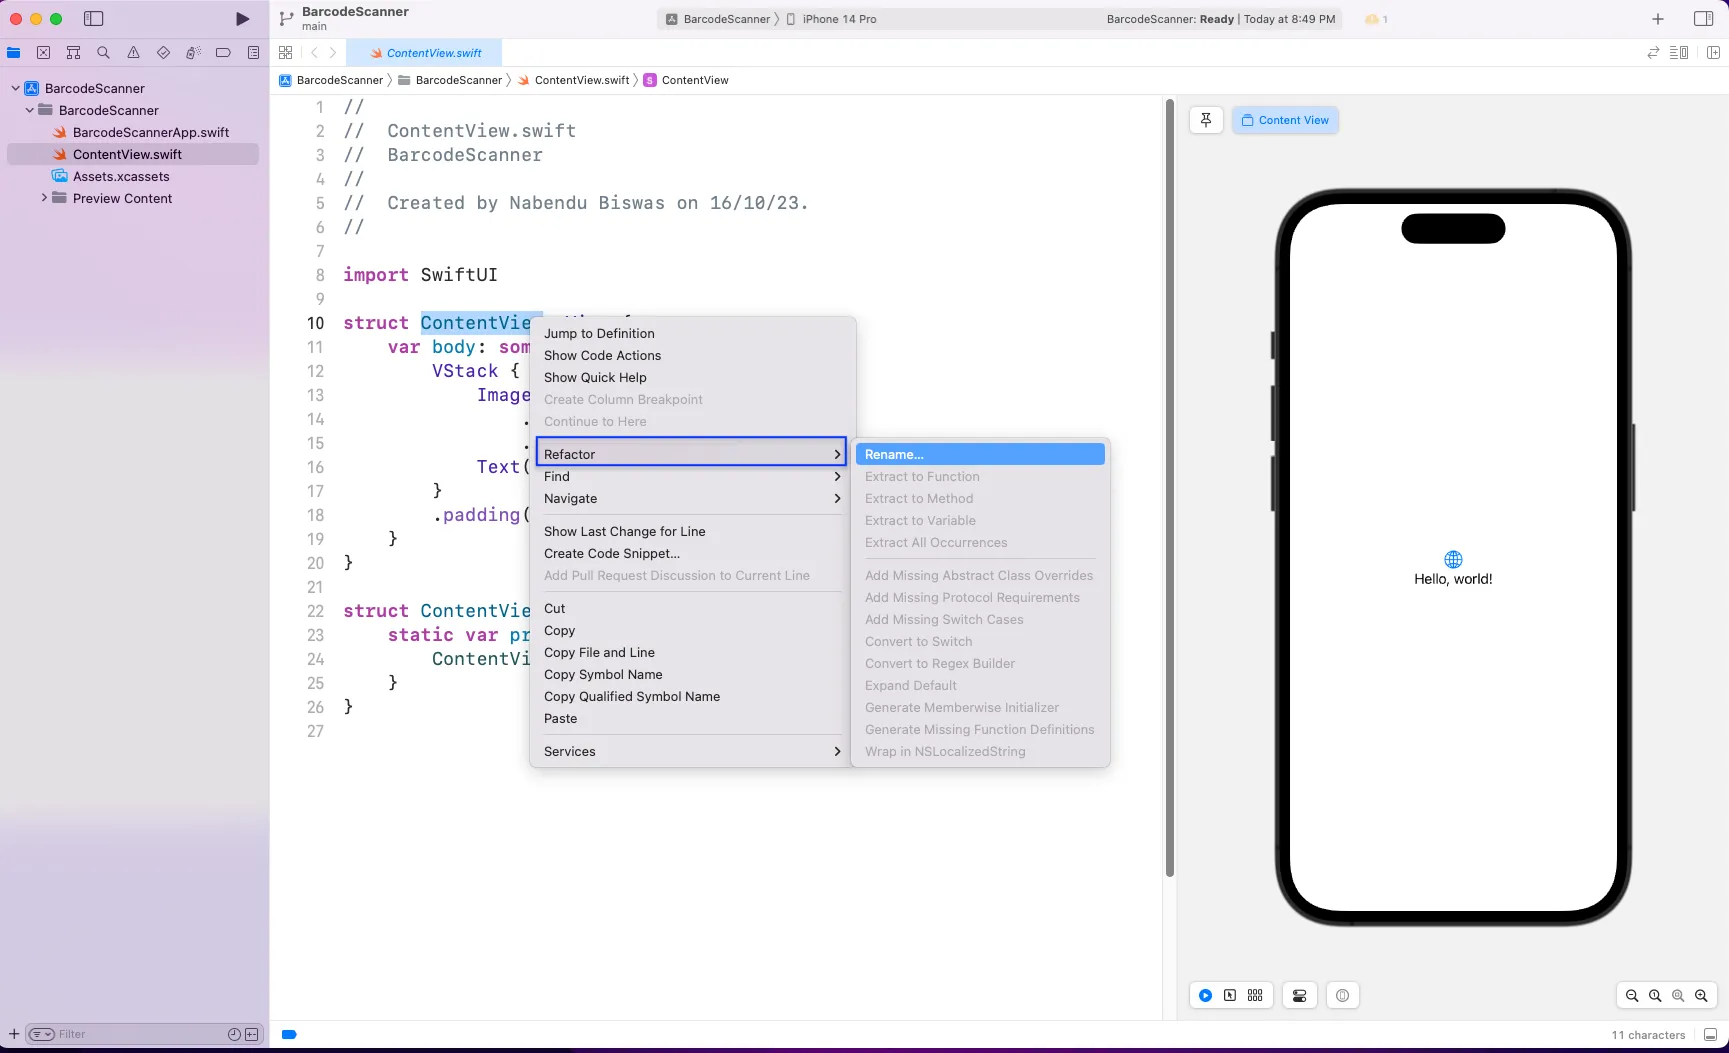
Task: Open the Find submenu
Action: click(692, 476)
